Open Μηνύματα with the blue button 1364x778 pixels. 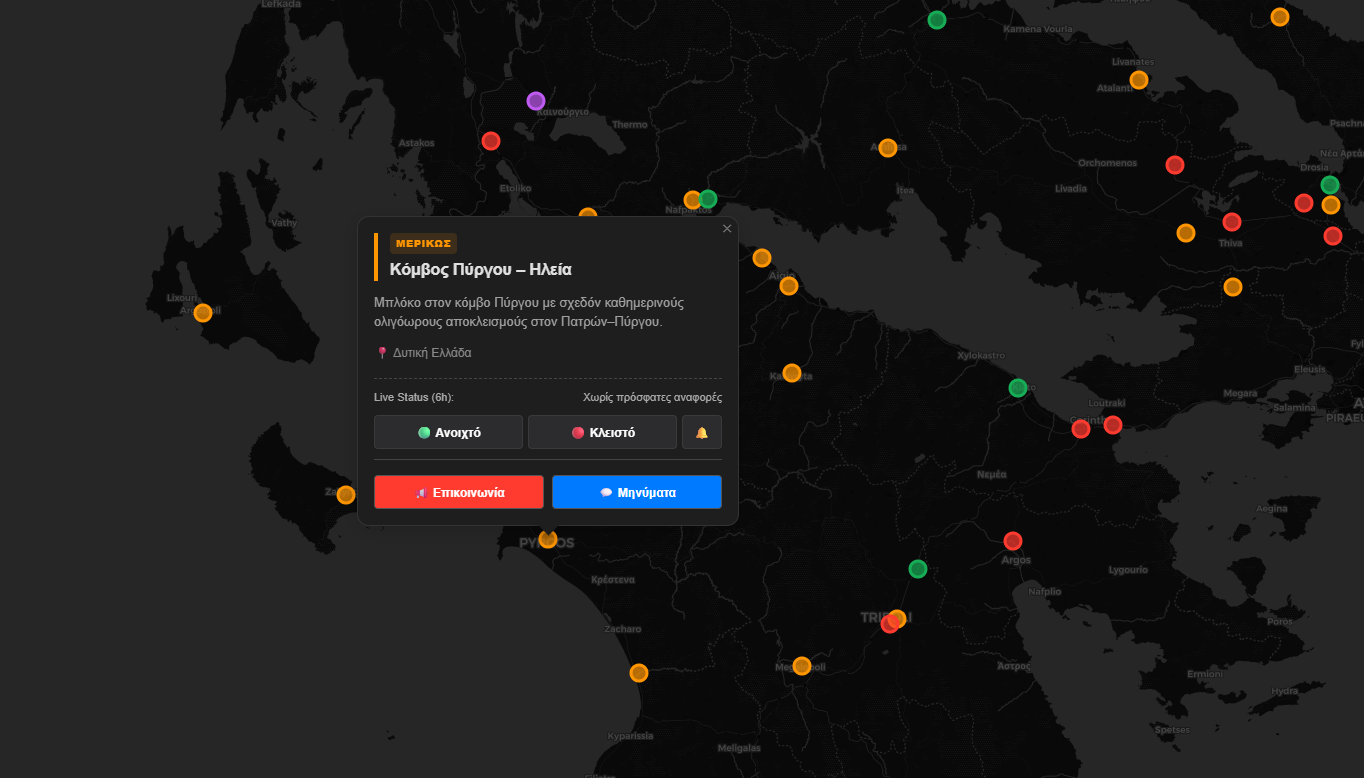click(637, 492)
